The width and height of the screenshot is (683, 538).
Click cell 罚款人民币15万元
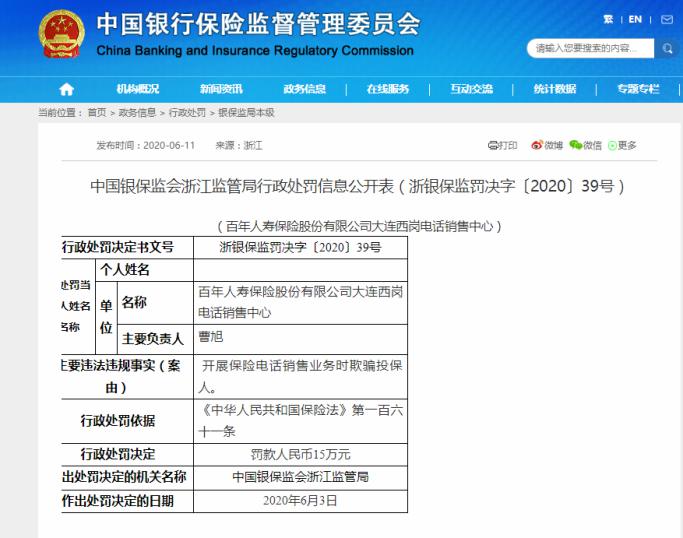[300, 454]
